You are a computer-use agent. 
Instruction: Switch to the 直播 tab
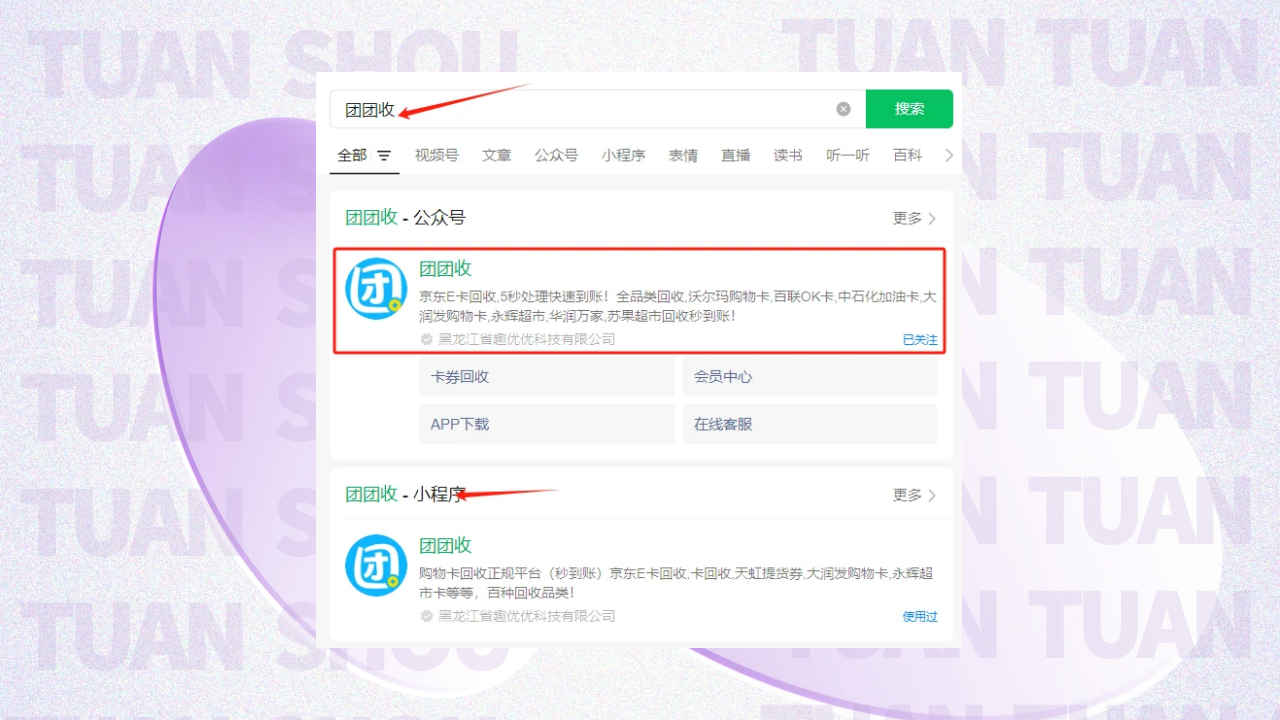pos(736,155)
